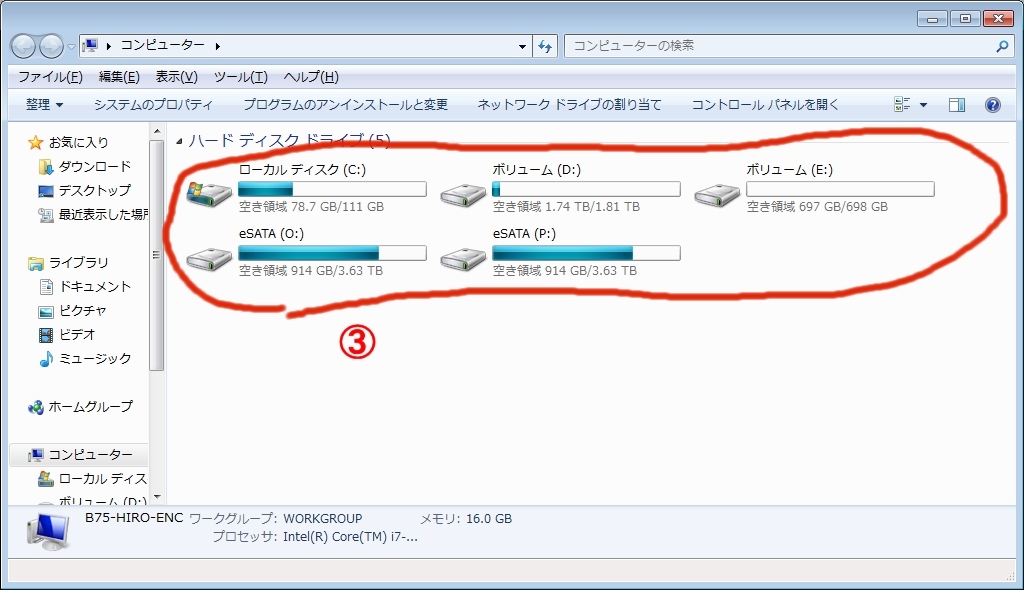Click B75-HIRO-ENC computer name text
The width and height of the screenshot is (1024, 590).
[134, 518]
